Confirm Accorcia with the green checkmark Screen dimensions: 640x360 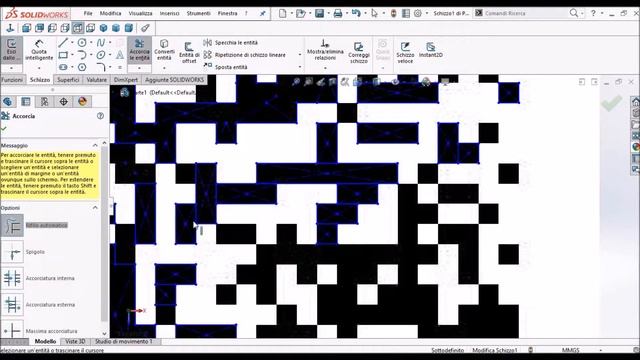(4, 129)
